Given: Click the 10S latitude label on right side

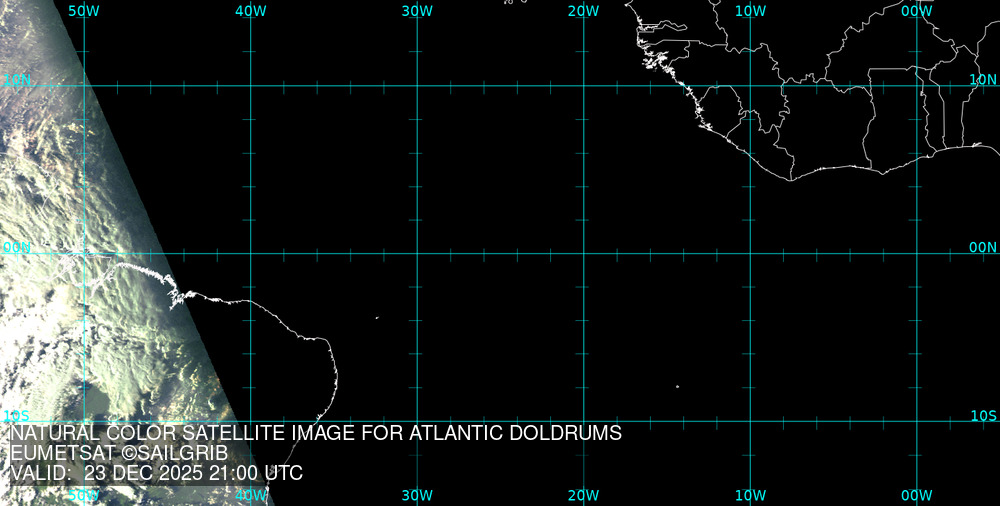Looking at the screenshot, I should click(x=983, y=415).
